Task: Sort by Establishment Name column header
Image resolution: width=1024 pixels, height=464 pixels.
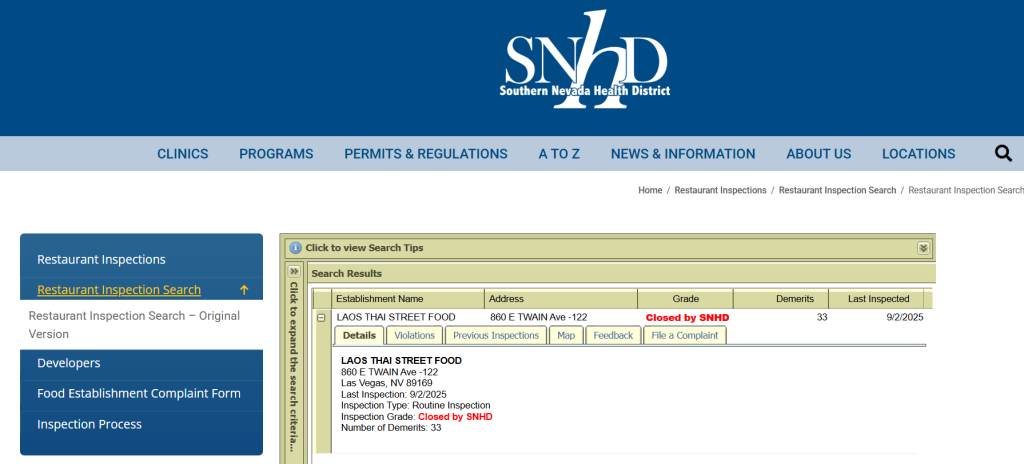Action: click(x=408, y=299)
